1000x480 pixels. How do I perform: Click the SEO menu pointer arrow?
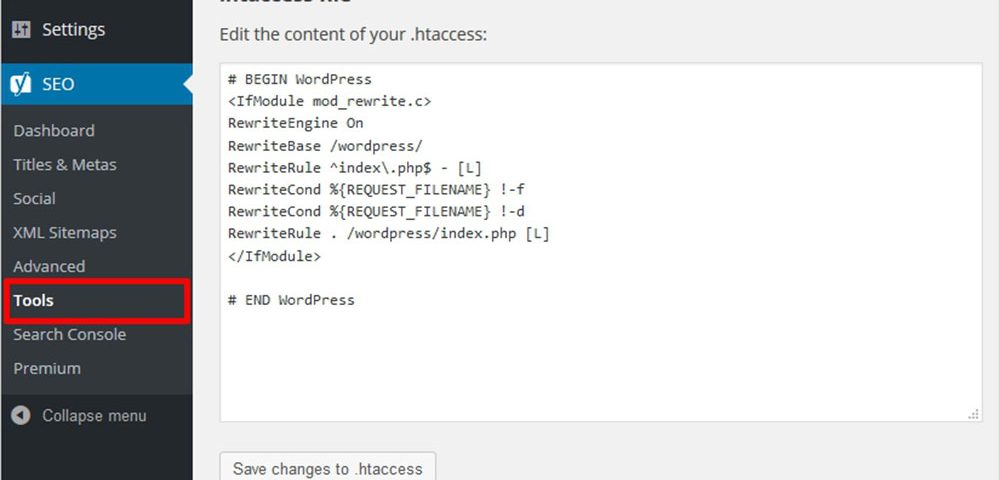188,84
